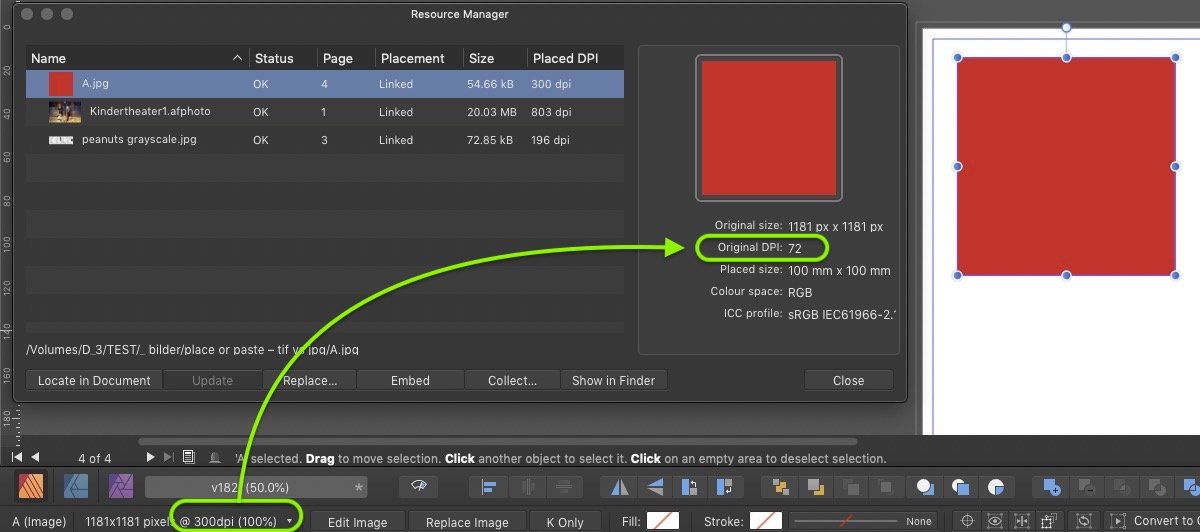Click the Add boolean operation icon
1200x532 pixels.
(x=1051, y=487)
